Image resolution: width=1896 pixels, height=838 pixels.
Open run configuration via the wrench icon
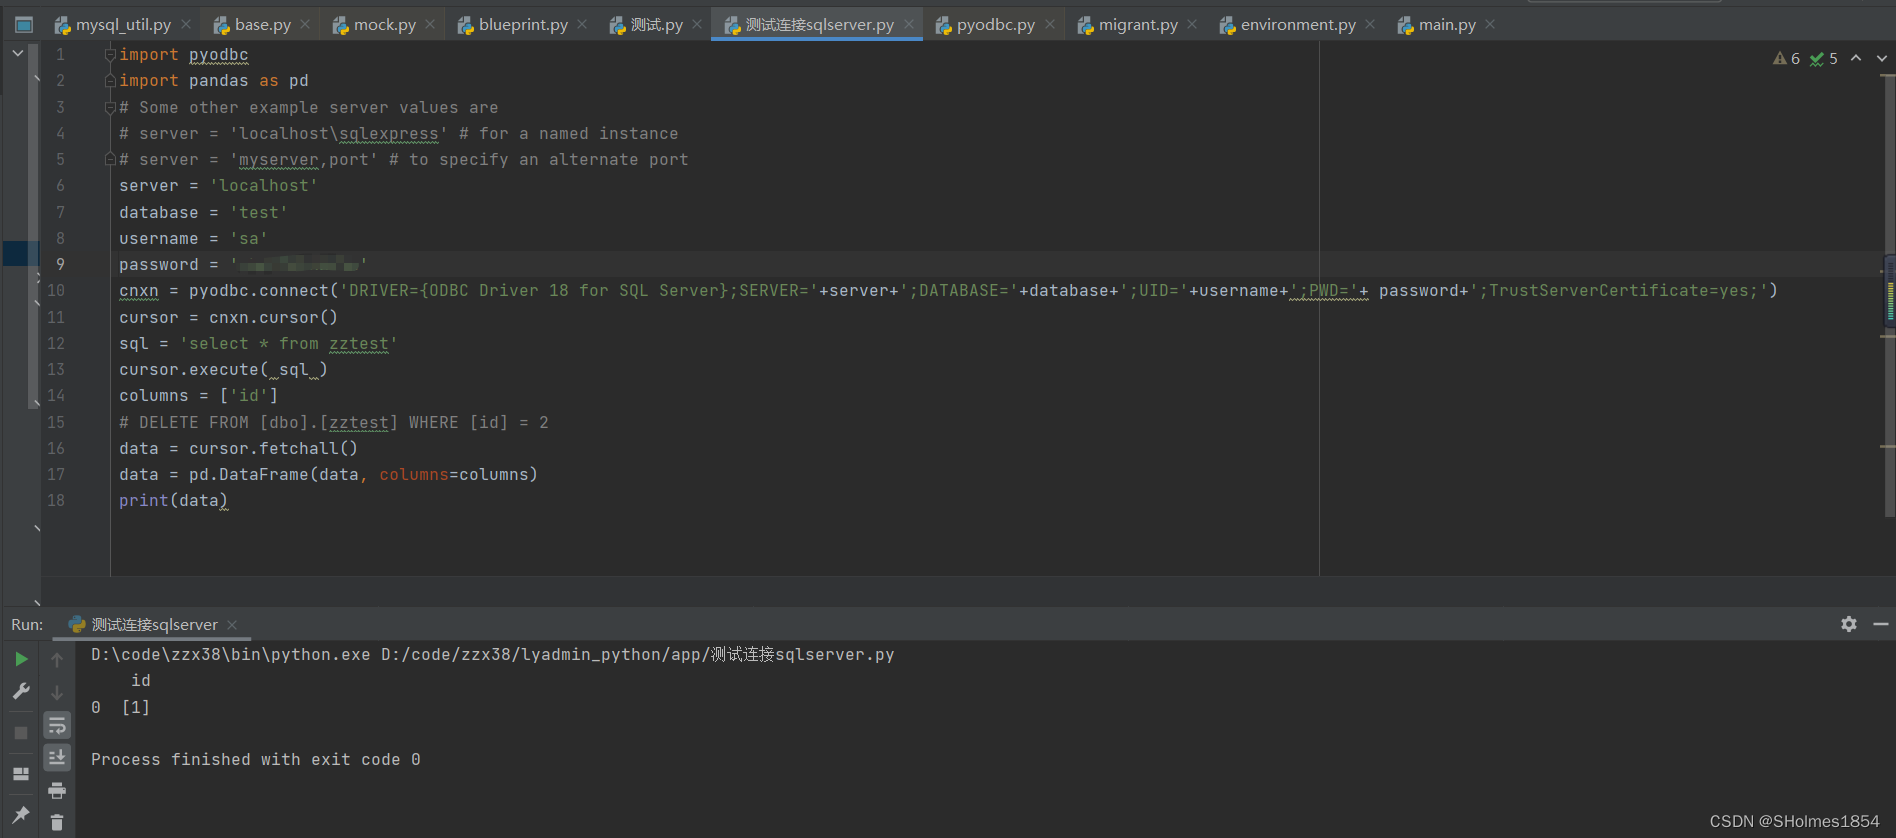[21, 691]
